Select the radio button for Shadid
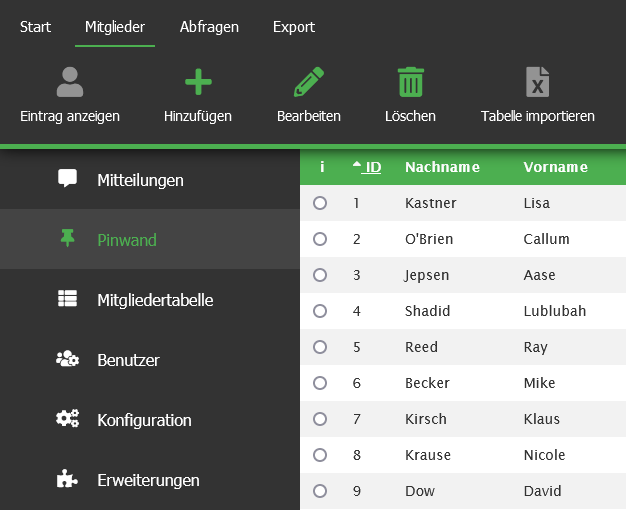This screenshot has height=510, width=626. click(x=320, y=311)
